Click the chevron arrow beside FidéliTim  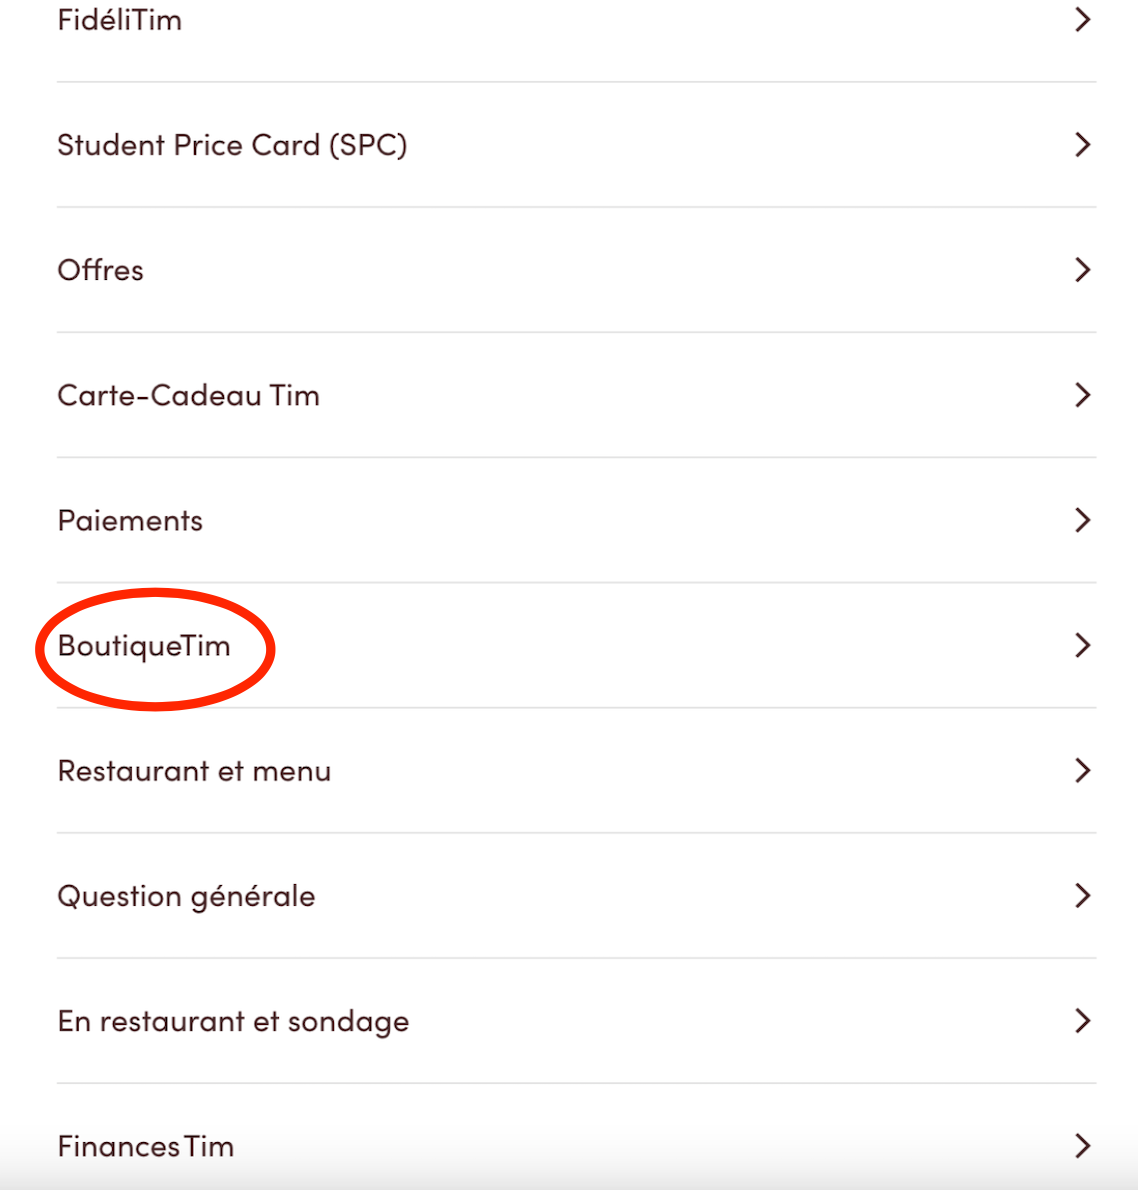1082,20
